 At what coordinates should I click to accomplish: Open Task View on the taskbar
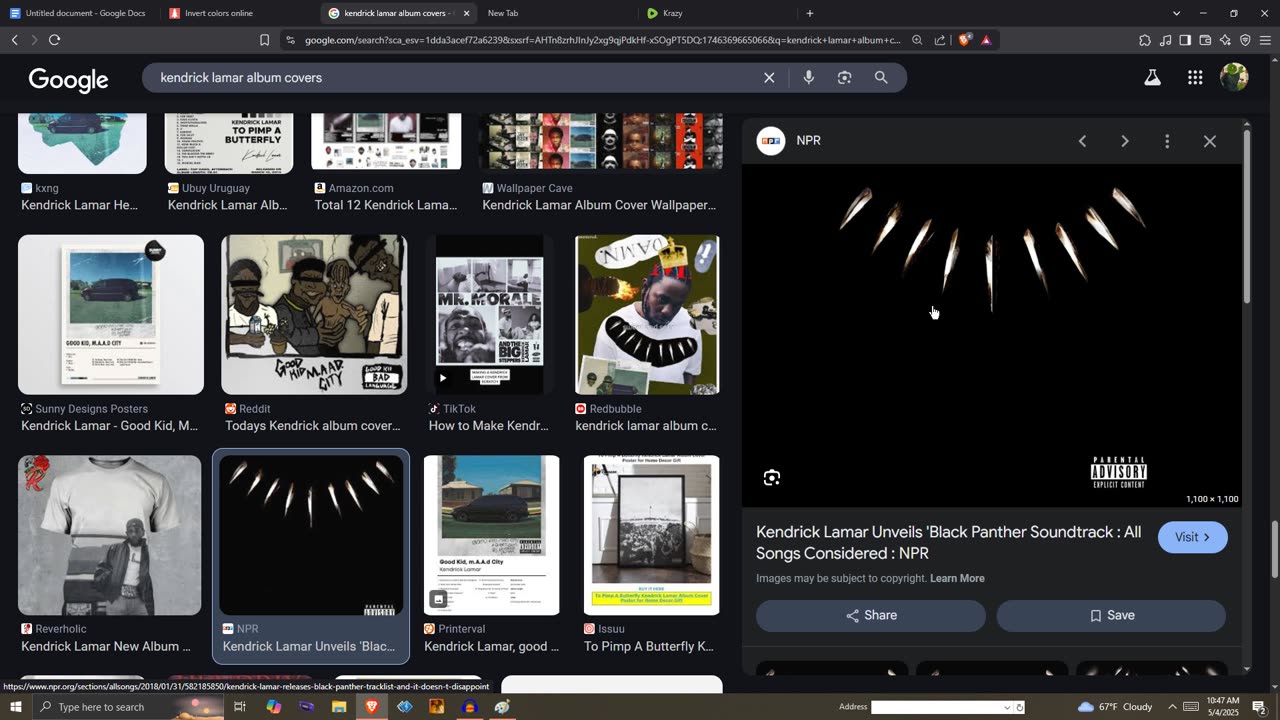click(x=240, y=707)
